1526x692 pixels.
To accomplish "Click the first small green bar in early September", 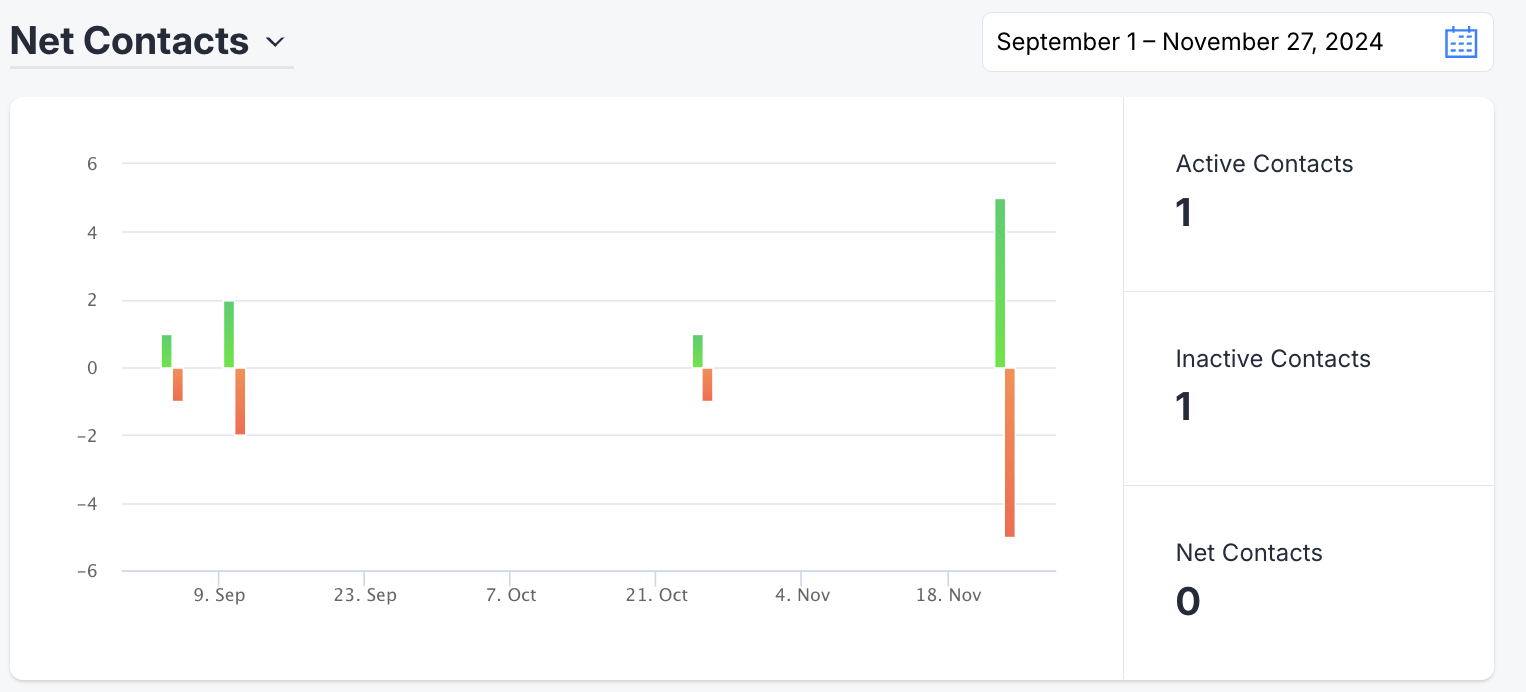I will (x=167, y=351).
